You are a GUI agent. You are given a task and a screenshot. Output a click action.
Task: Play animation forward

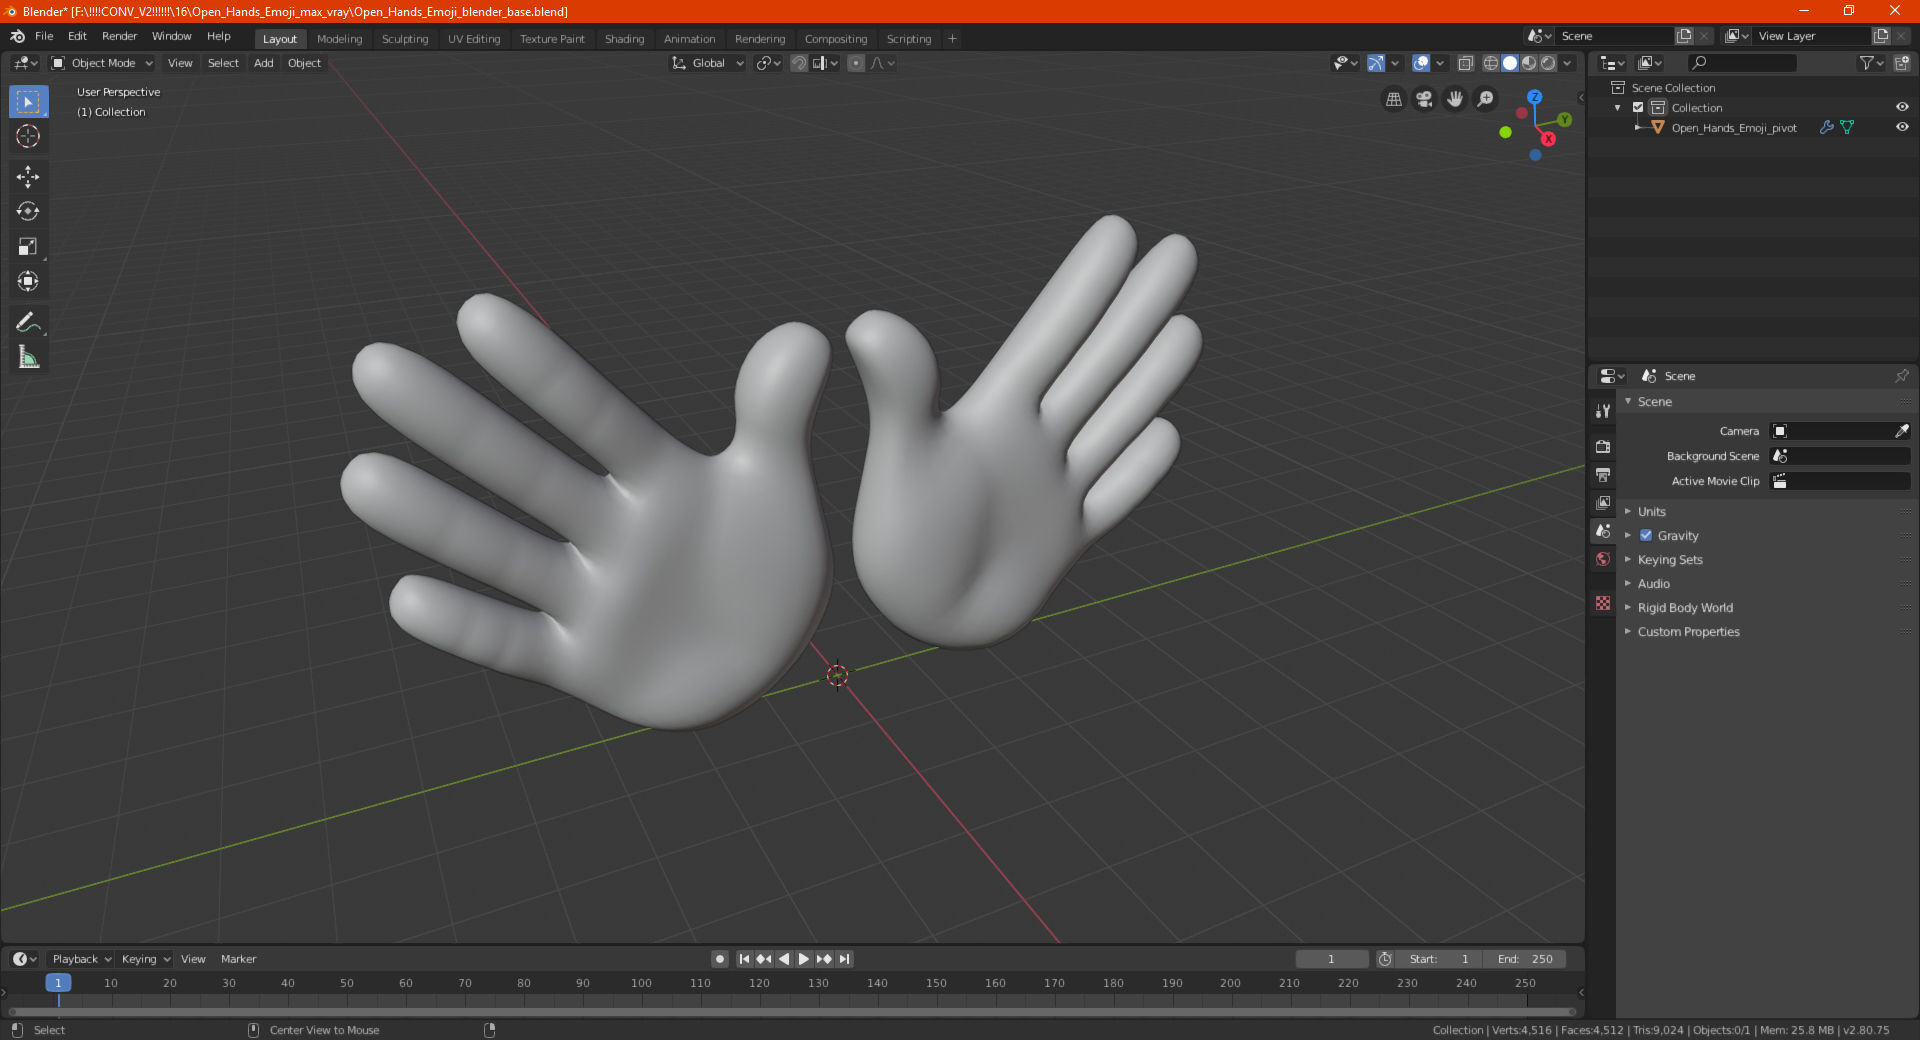(804, 959)
